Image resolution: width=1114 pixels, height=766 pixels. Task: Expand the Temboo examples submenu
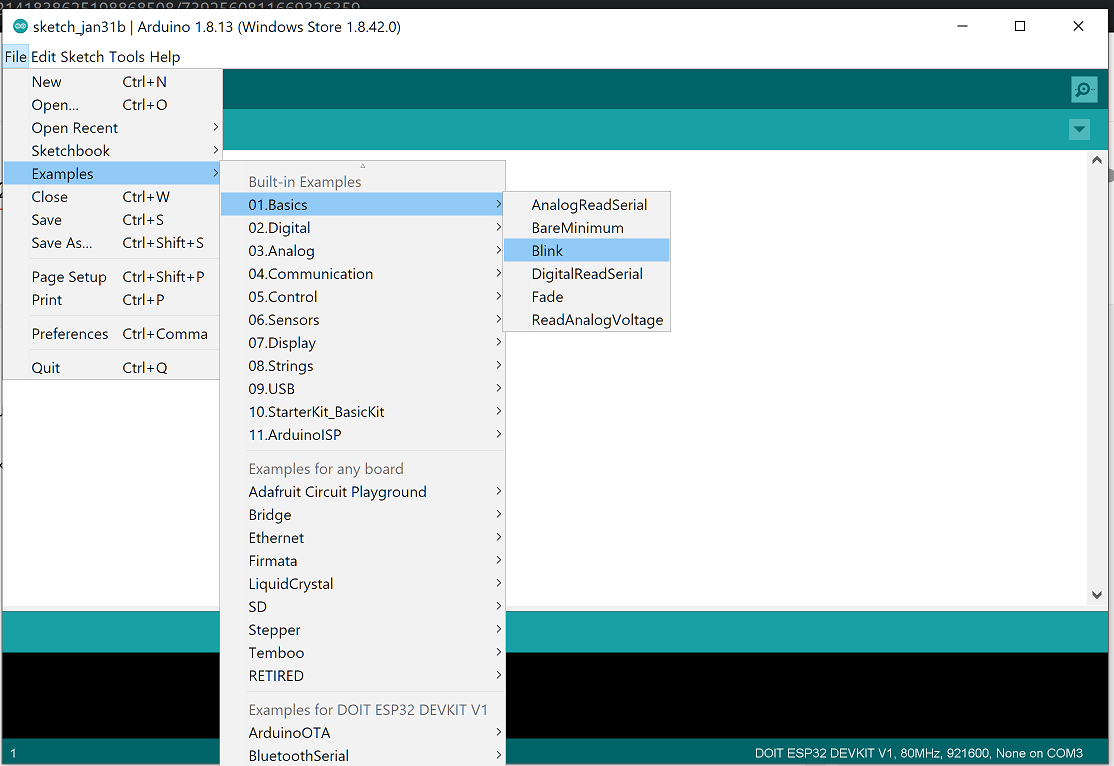pyautogui.click(x=362, y=653)
